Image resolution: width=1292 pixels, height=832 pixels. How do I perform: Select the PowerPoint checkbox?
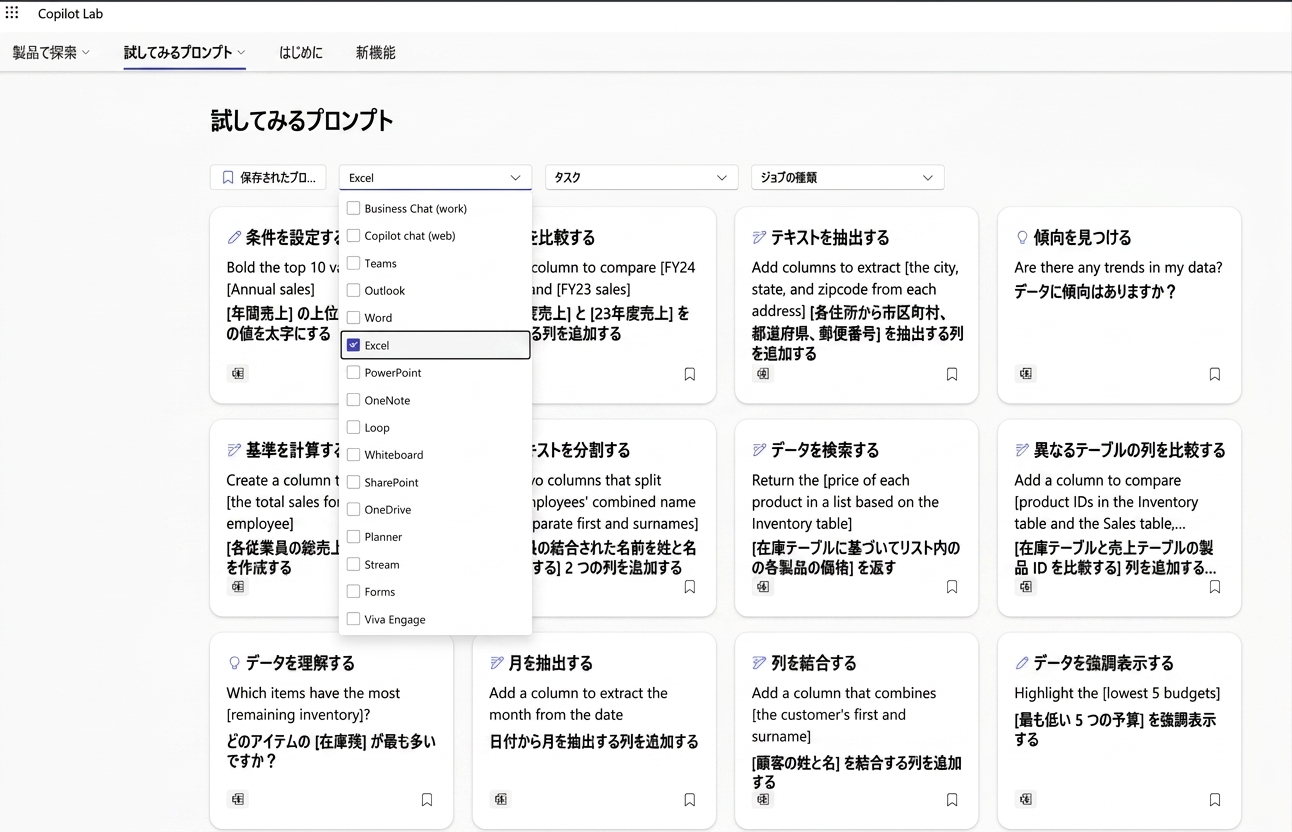[353, 372]
